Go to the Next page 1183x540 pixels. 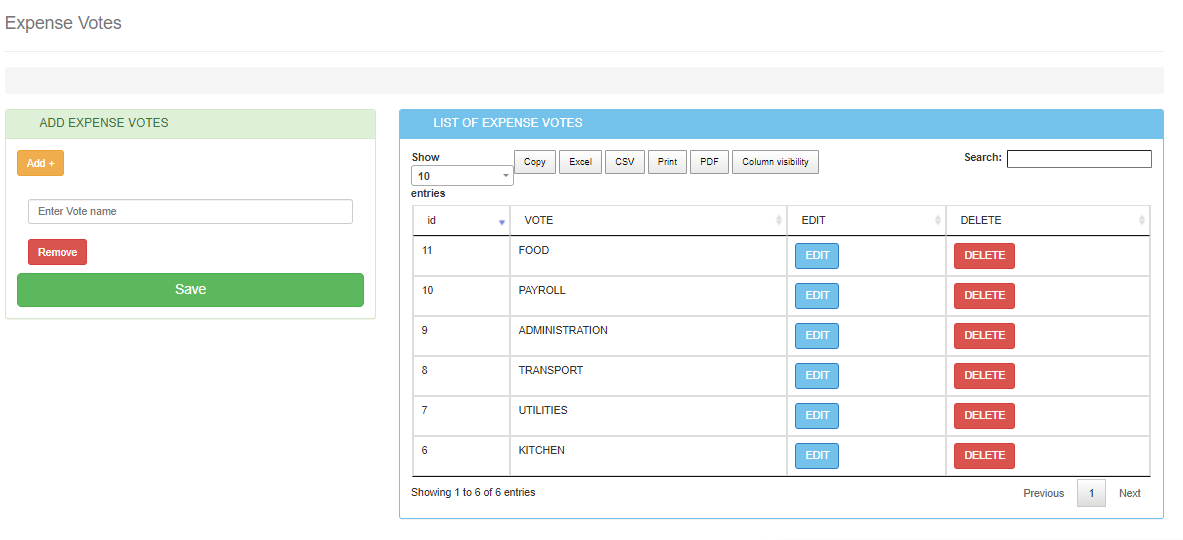point(1129,493)
